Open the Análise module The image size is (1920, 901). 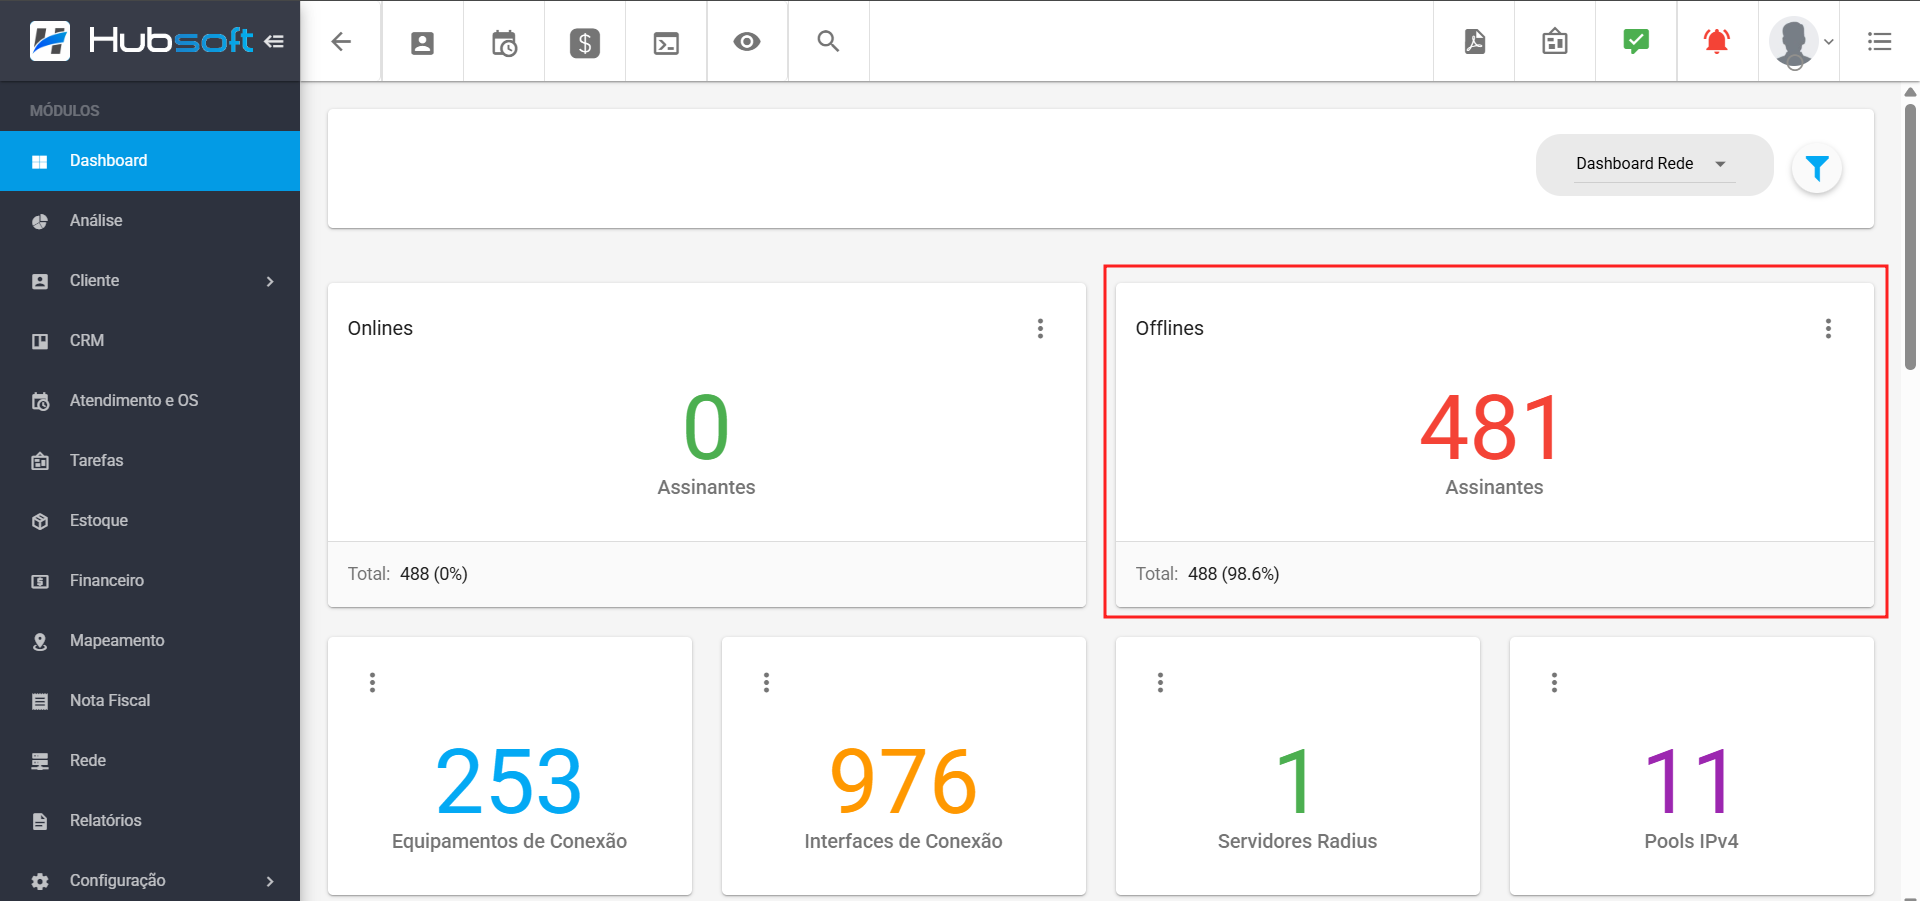pyautogui.click(x=150, y=221)
